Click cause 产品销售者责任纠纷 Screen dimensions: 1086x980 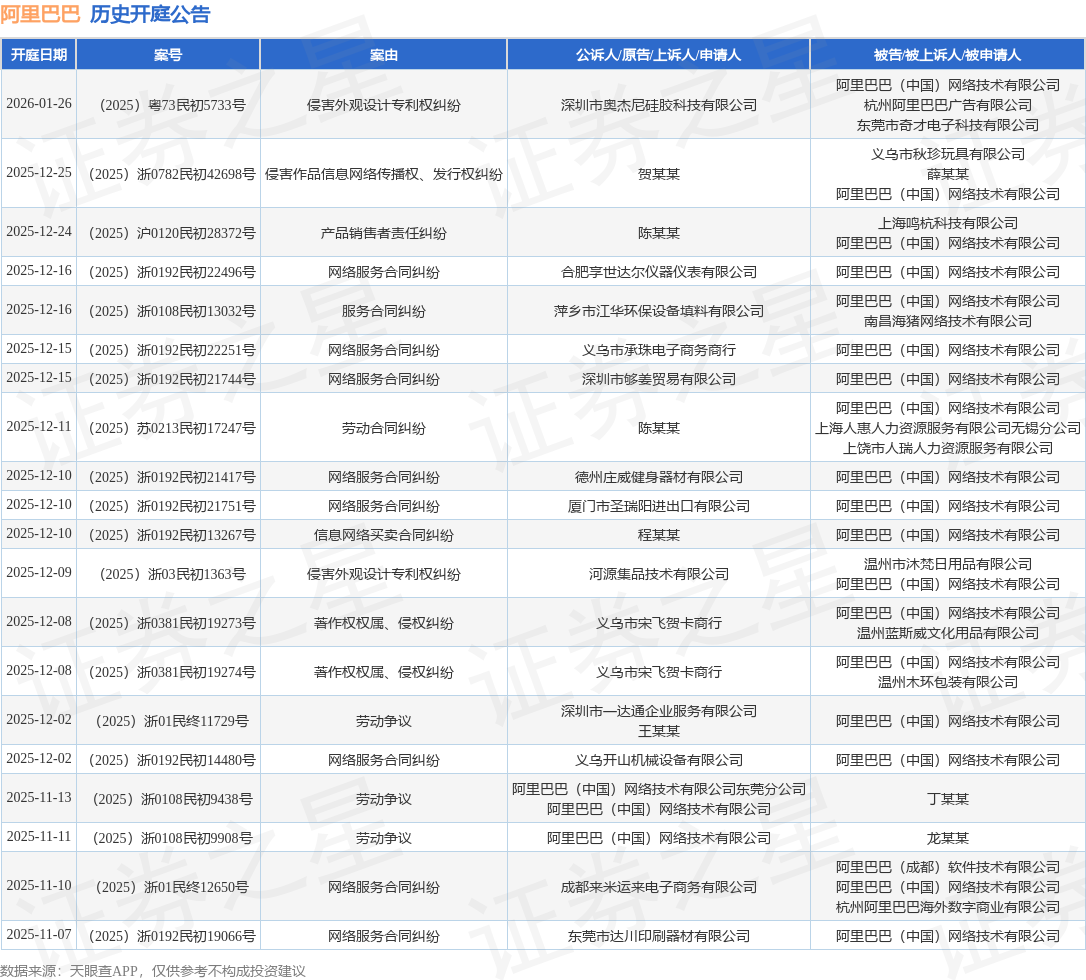point(383,233)
